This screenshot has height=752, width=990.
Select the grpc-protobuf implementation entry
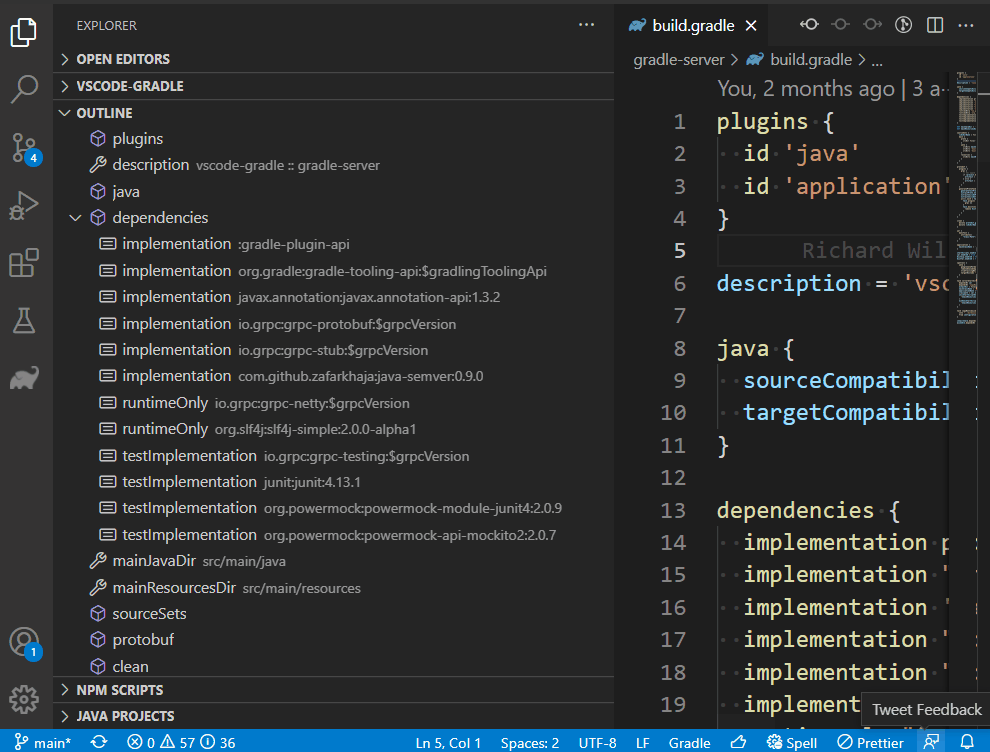[x=333, y=324]
